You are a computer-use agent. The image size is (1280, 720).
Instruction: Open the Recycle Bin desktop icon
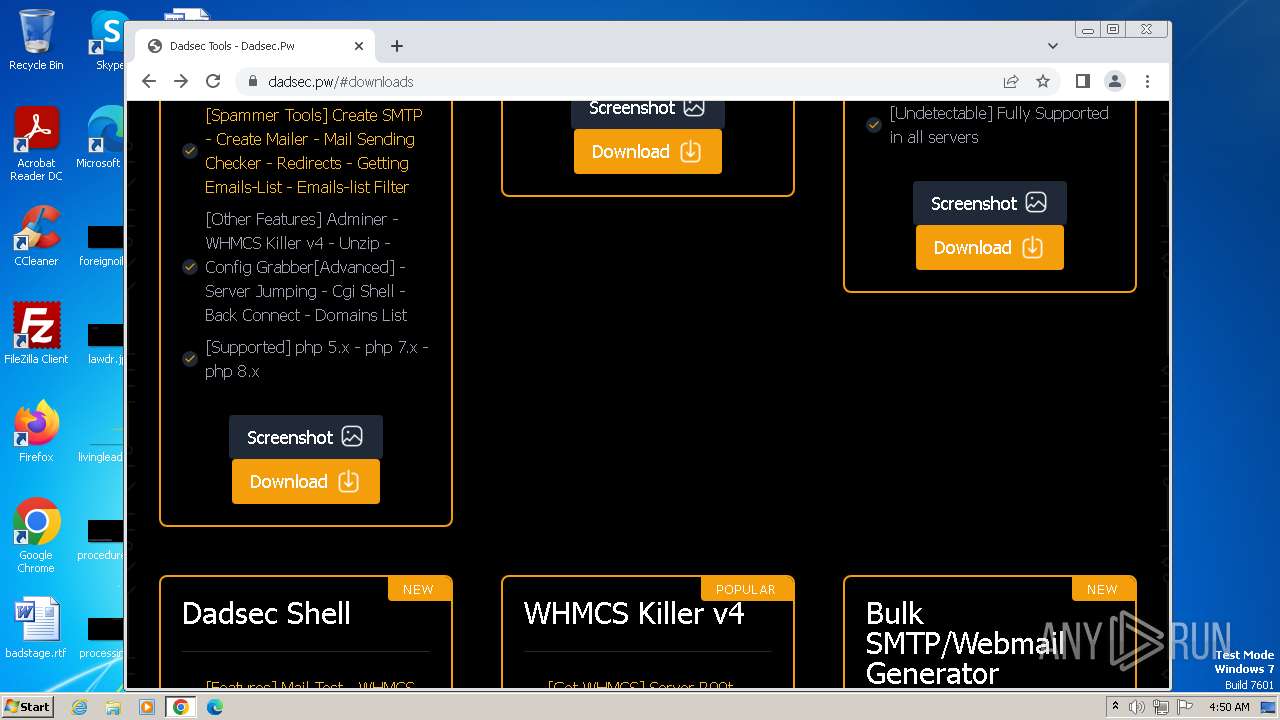[36, 40]
